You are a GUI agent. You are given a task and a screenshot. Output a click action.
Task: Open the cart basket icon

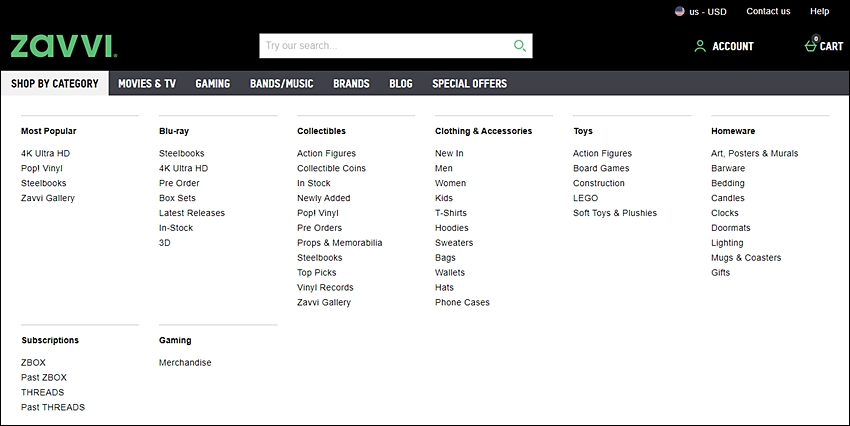[x=810, y=46]
